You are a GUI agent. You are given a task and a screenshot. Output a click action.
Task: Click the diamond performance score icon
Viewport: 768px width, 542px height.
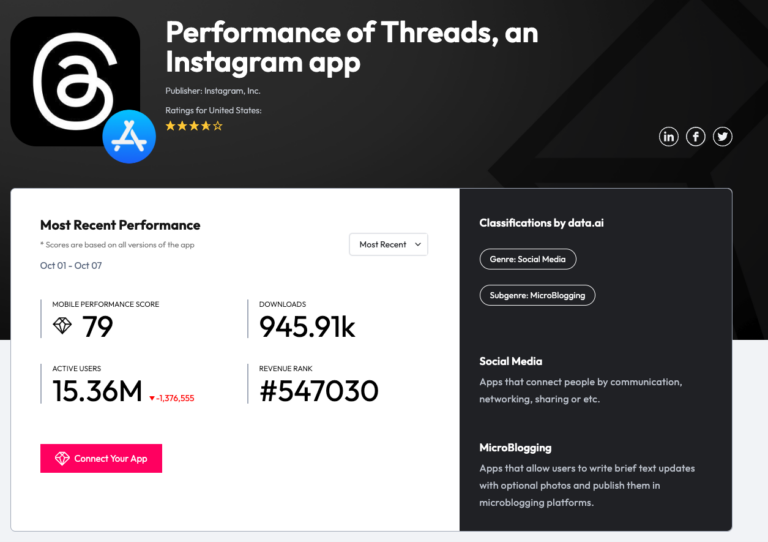[63, 326]
